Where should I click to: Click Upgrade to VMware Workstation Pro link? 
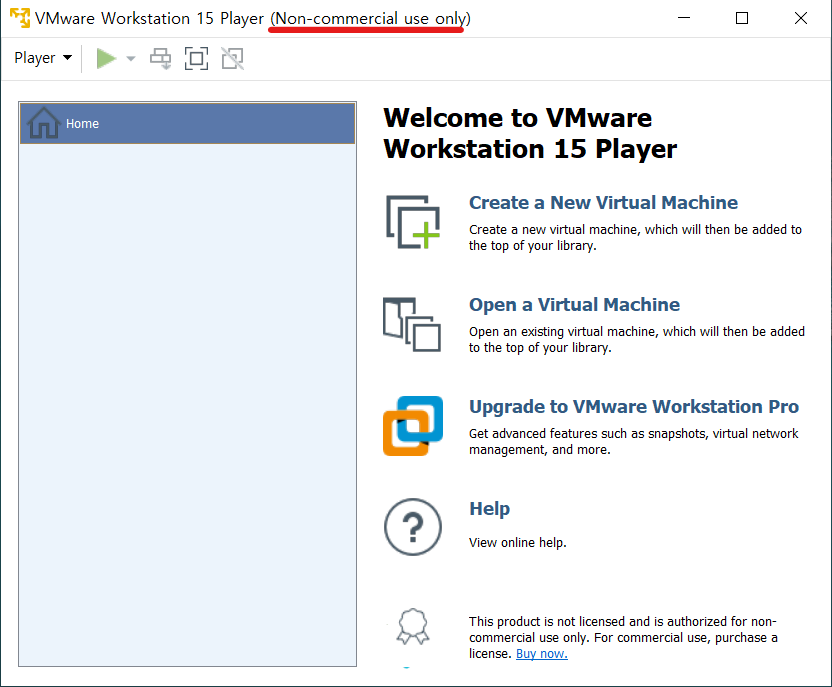[634, 406]
